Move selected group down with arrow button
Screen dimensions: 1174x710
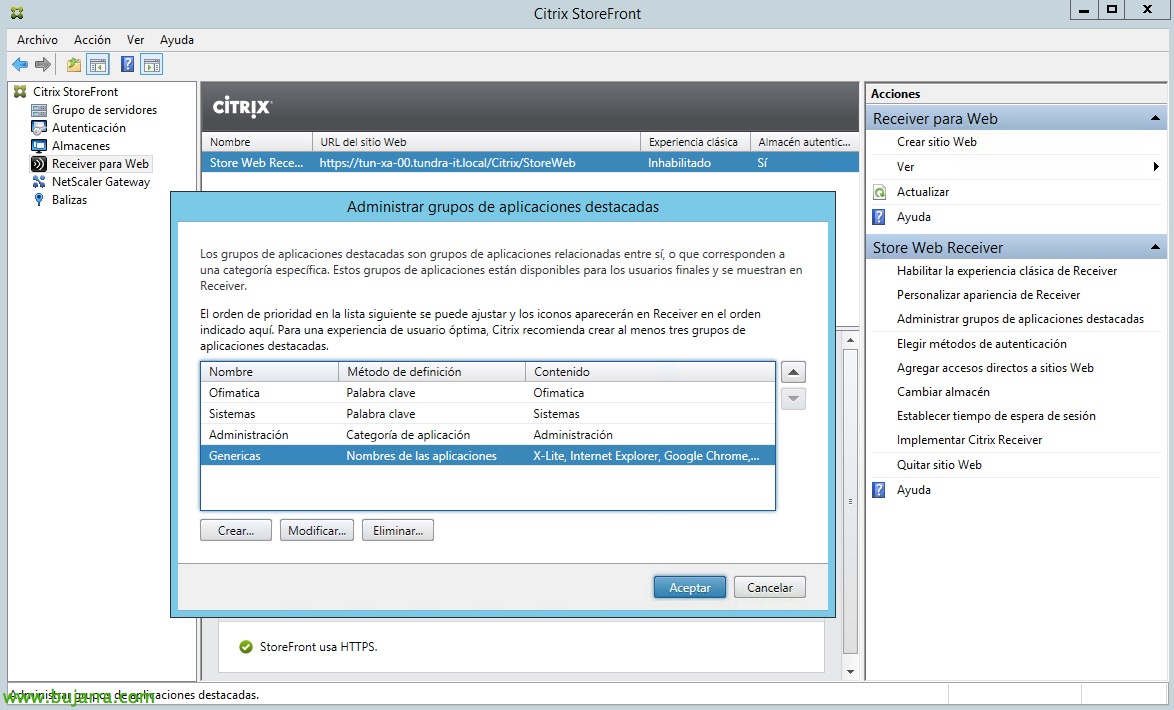(794, 398)
